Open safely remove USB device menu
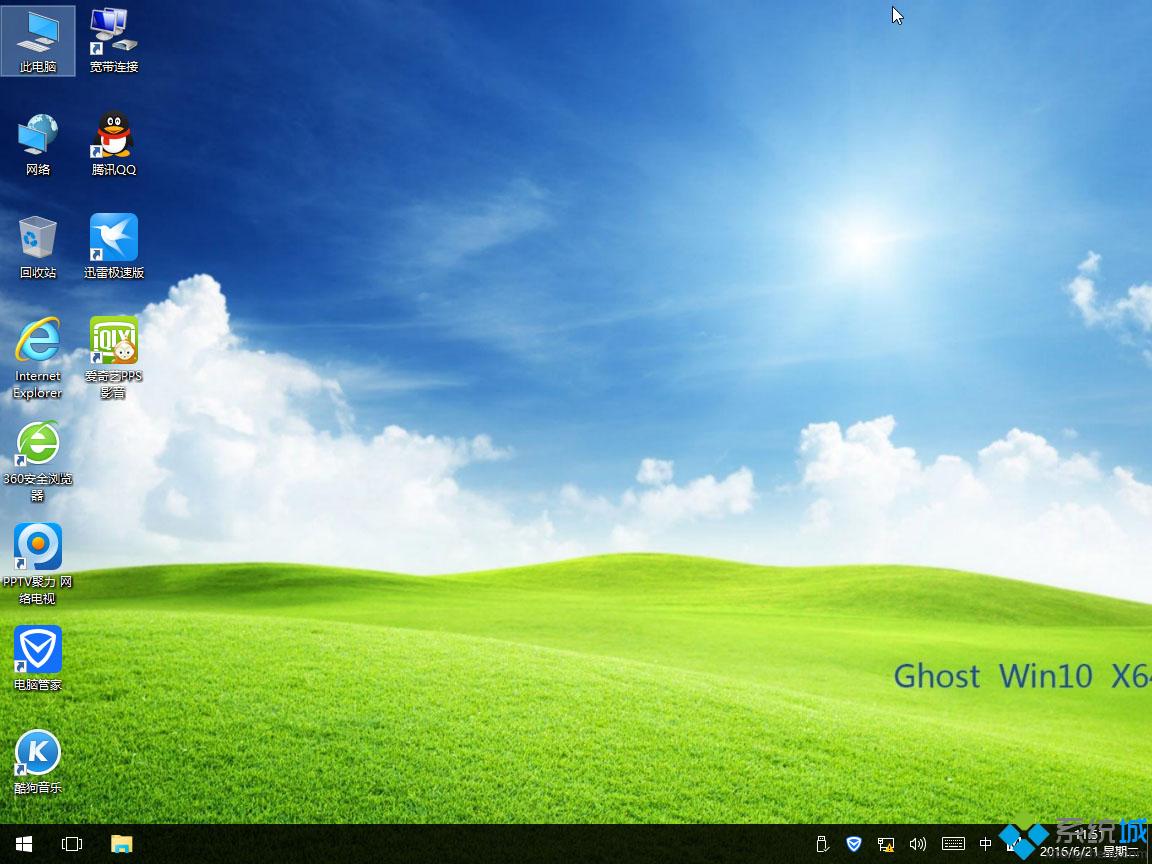Screen dimensions: 1152x864 821,846
